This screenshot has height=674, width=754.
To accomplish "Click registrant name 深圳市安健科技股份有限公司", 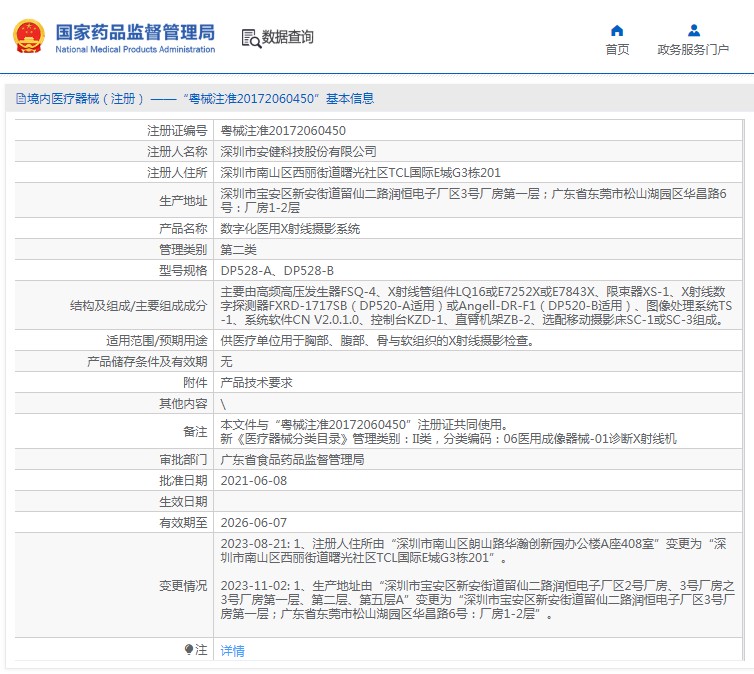I will coord(298,151).
